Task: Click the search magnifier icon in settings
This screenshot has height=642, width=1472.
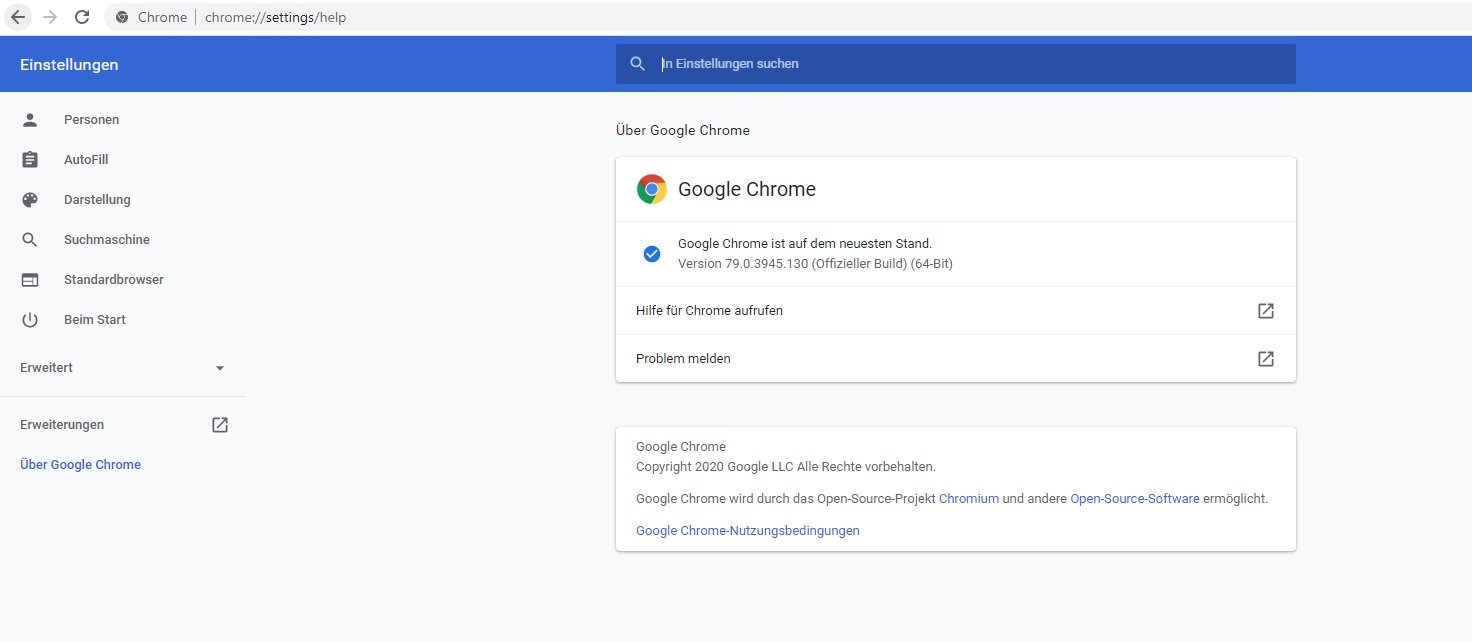Action: point(637,64)
